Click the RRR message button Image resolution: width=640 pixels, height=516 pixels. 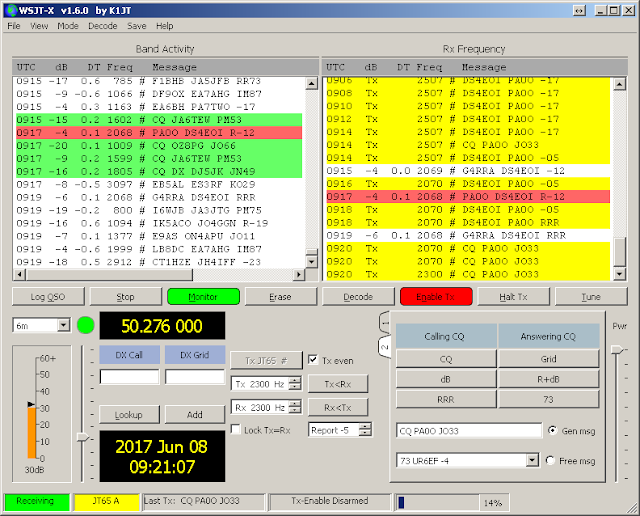[446, 399]
